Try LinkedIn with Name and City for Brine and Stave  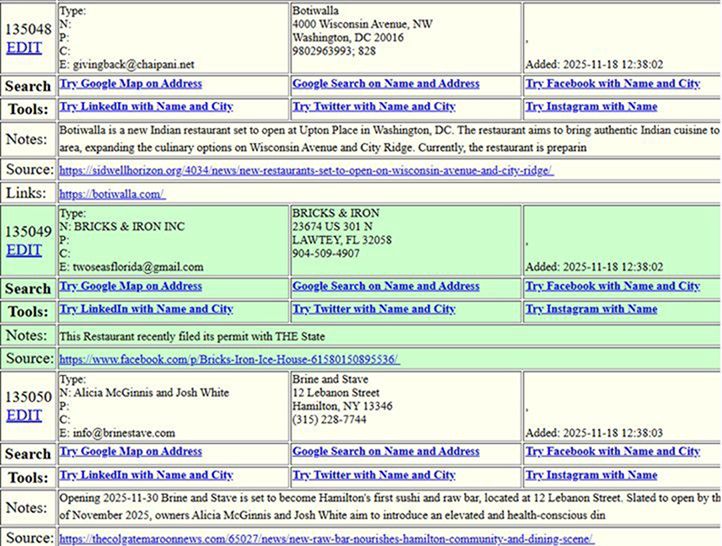[x=146, y=475]
